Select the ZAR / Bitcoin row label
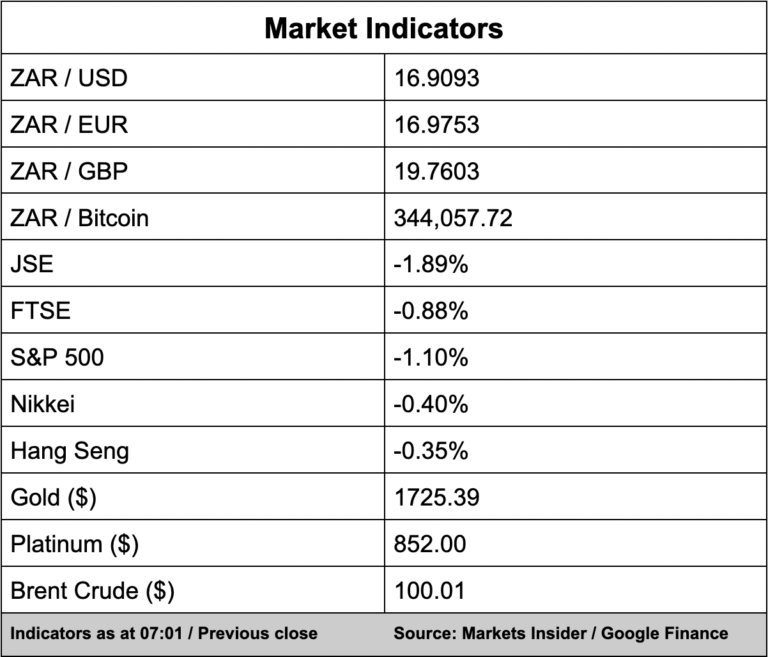 [79, 218]
